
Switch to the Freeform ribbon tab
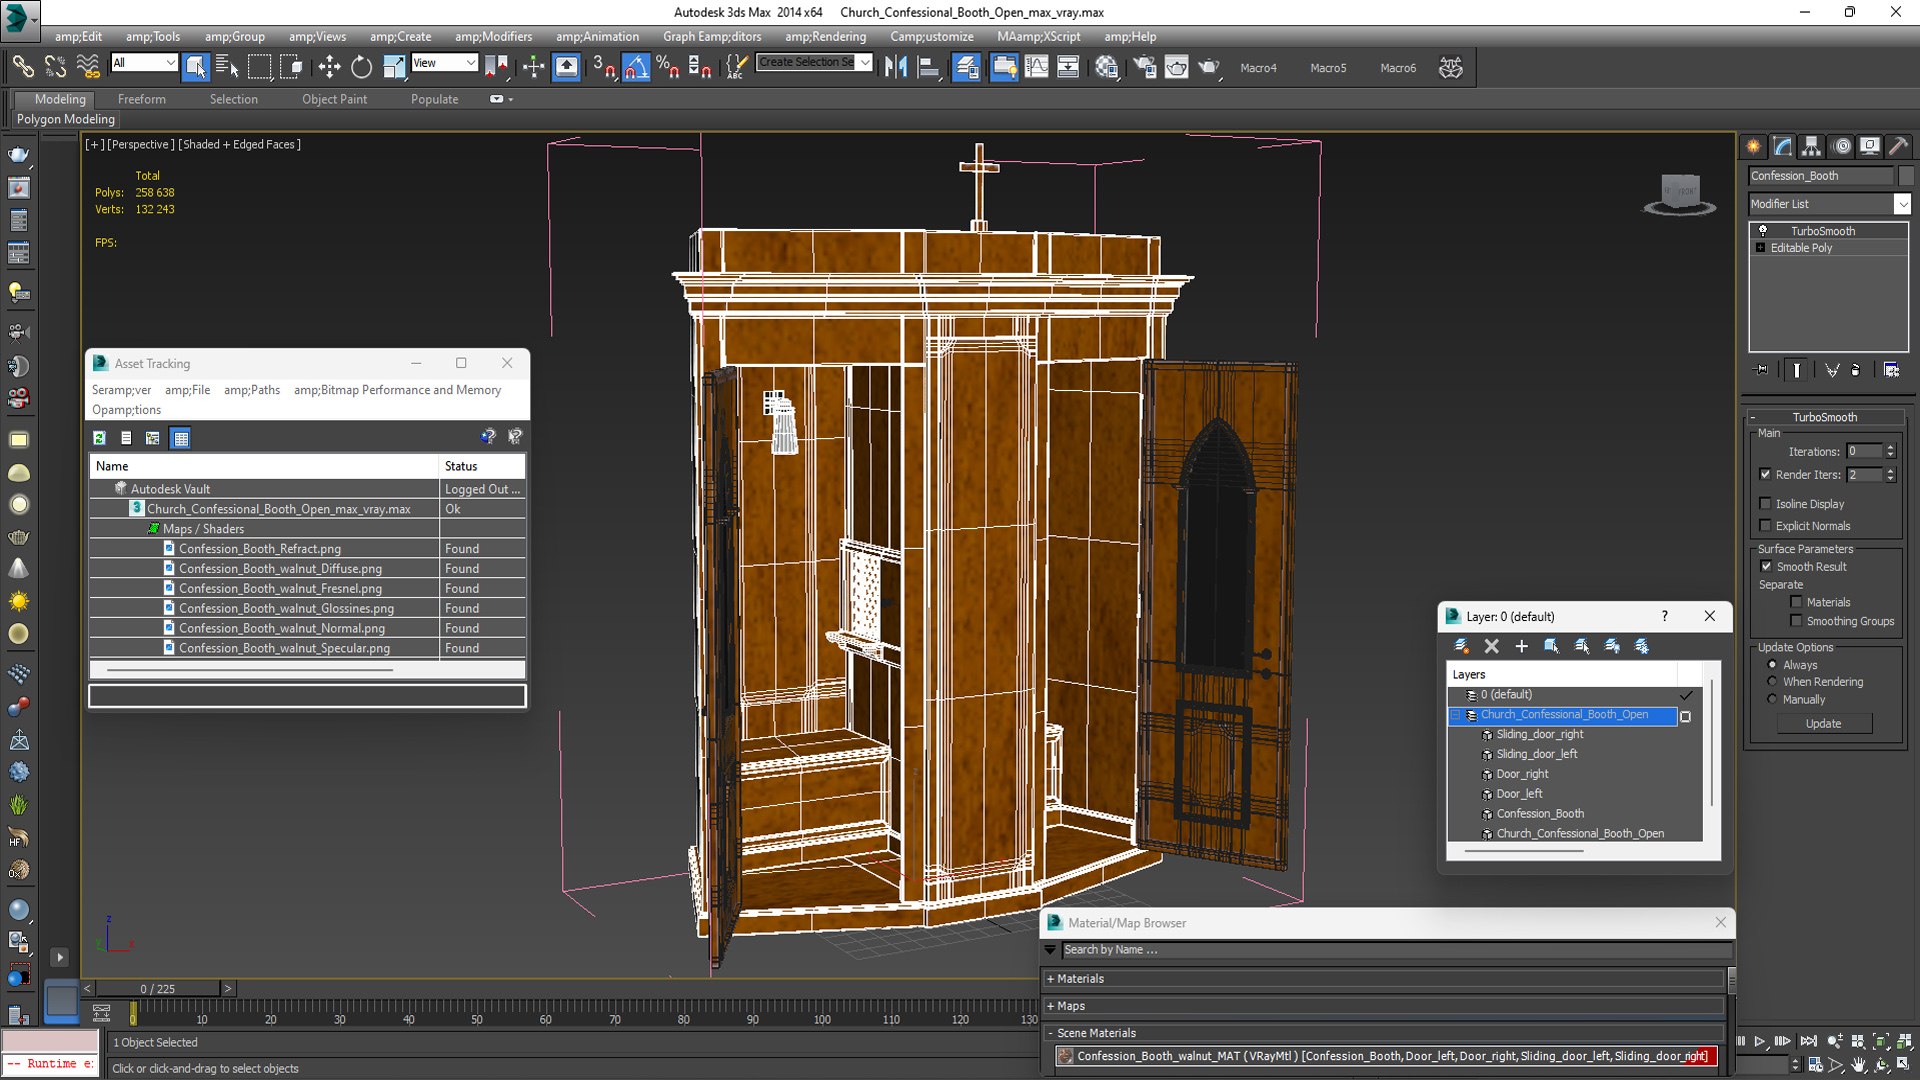tap(142, 99)
